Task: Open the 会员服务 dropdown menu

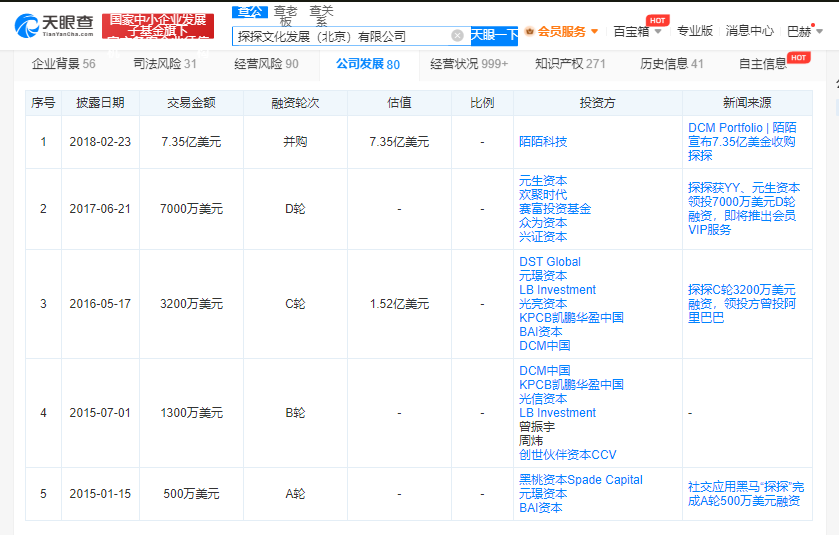Action: [562, 31]
